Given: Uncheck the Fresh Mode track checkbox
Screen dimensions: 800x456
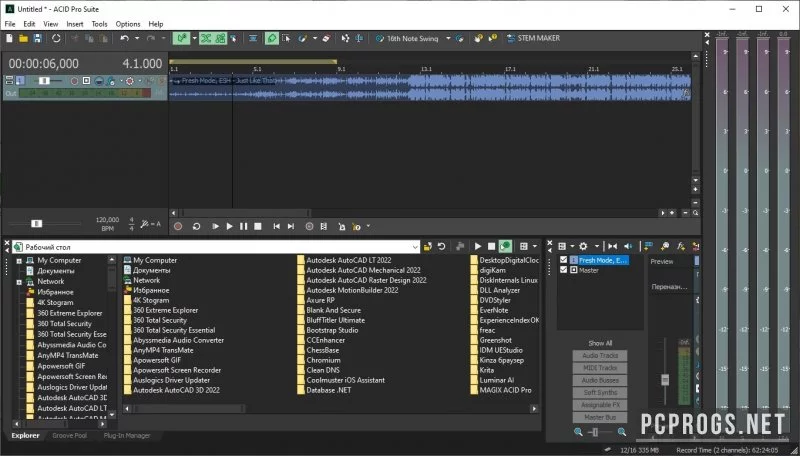Looking at the screenshot, I should (x=564, y=260).
